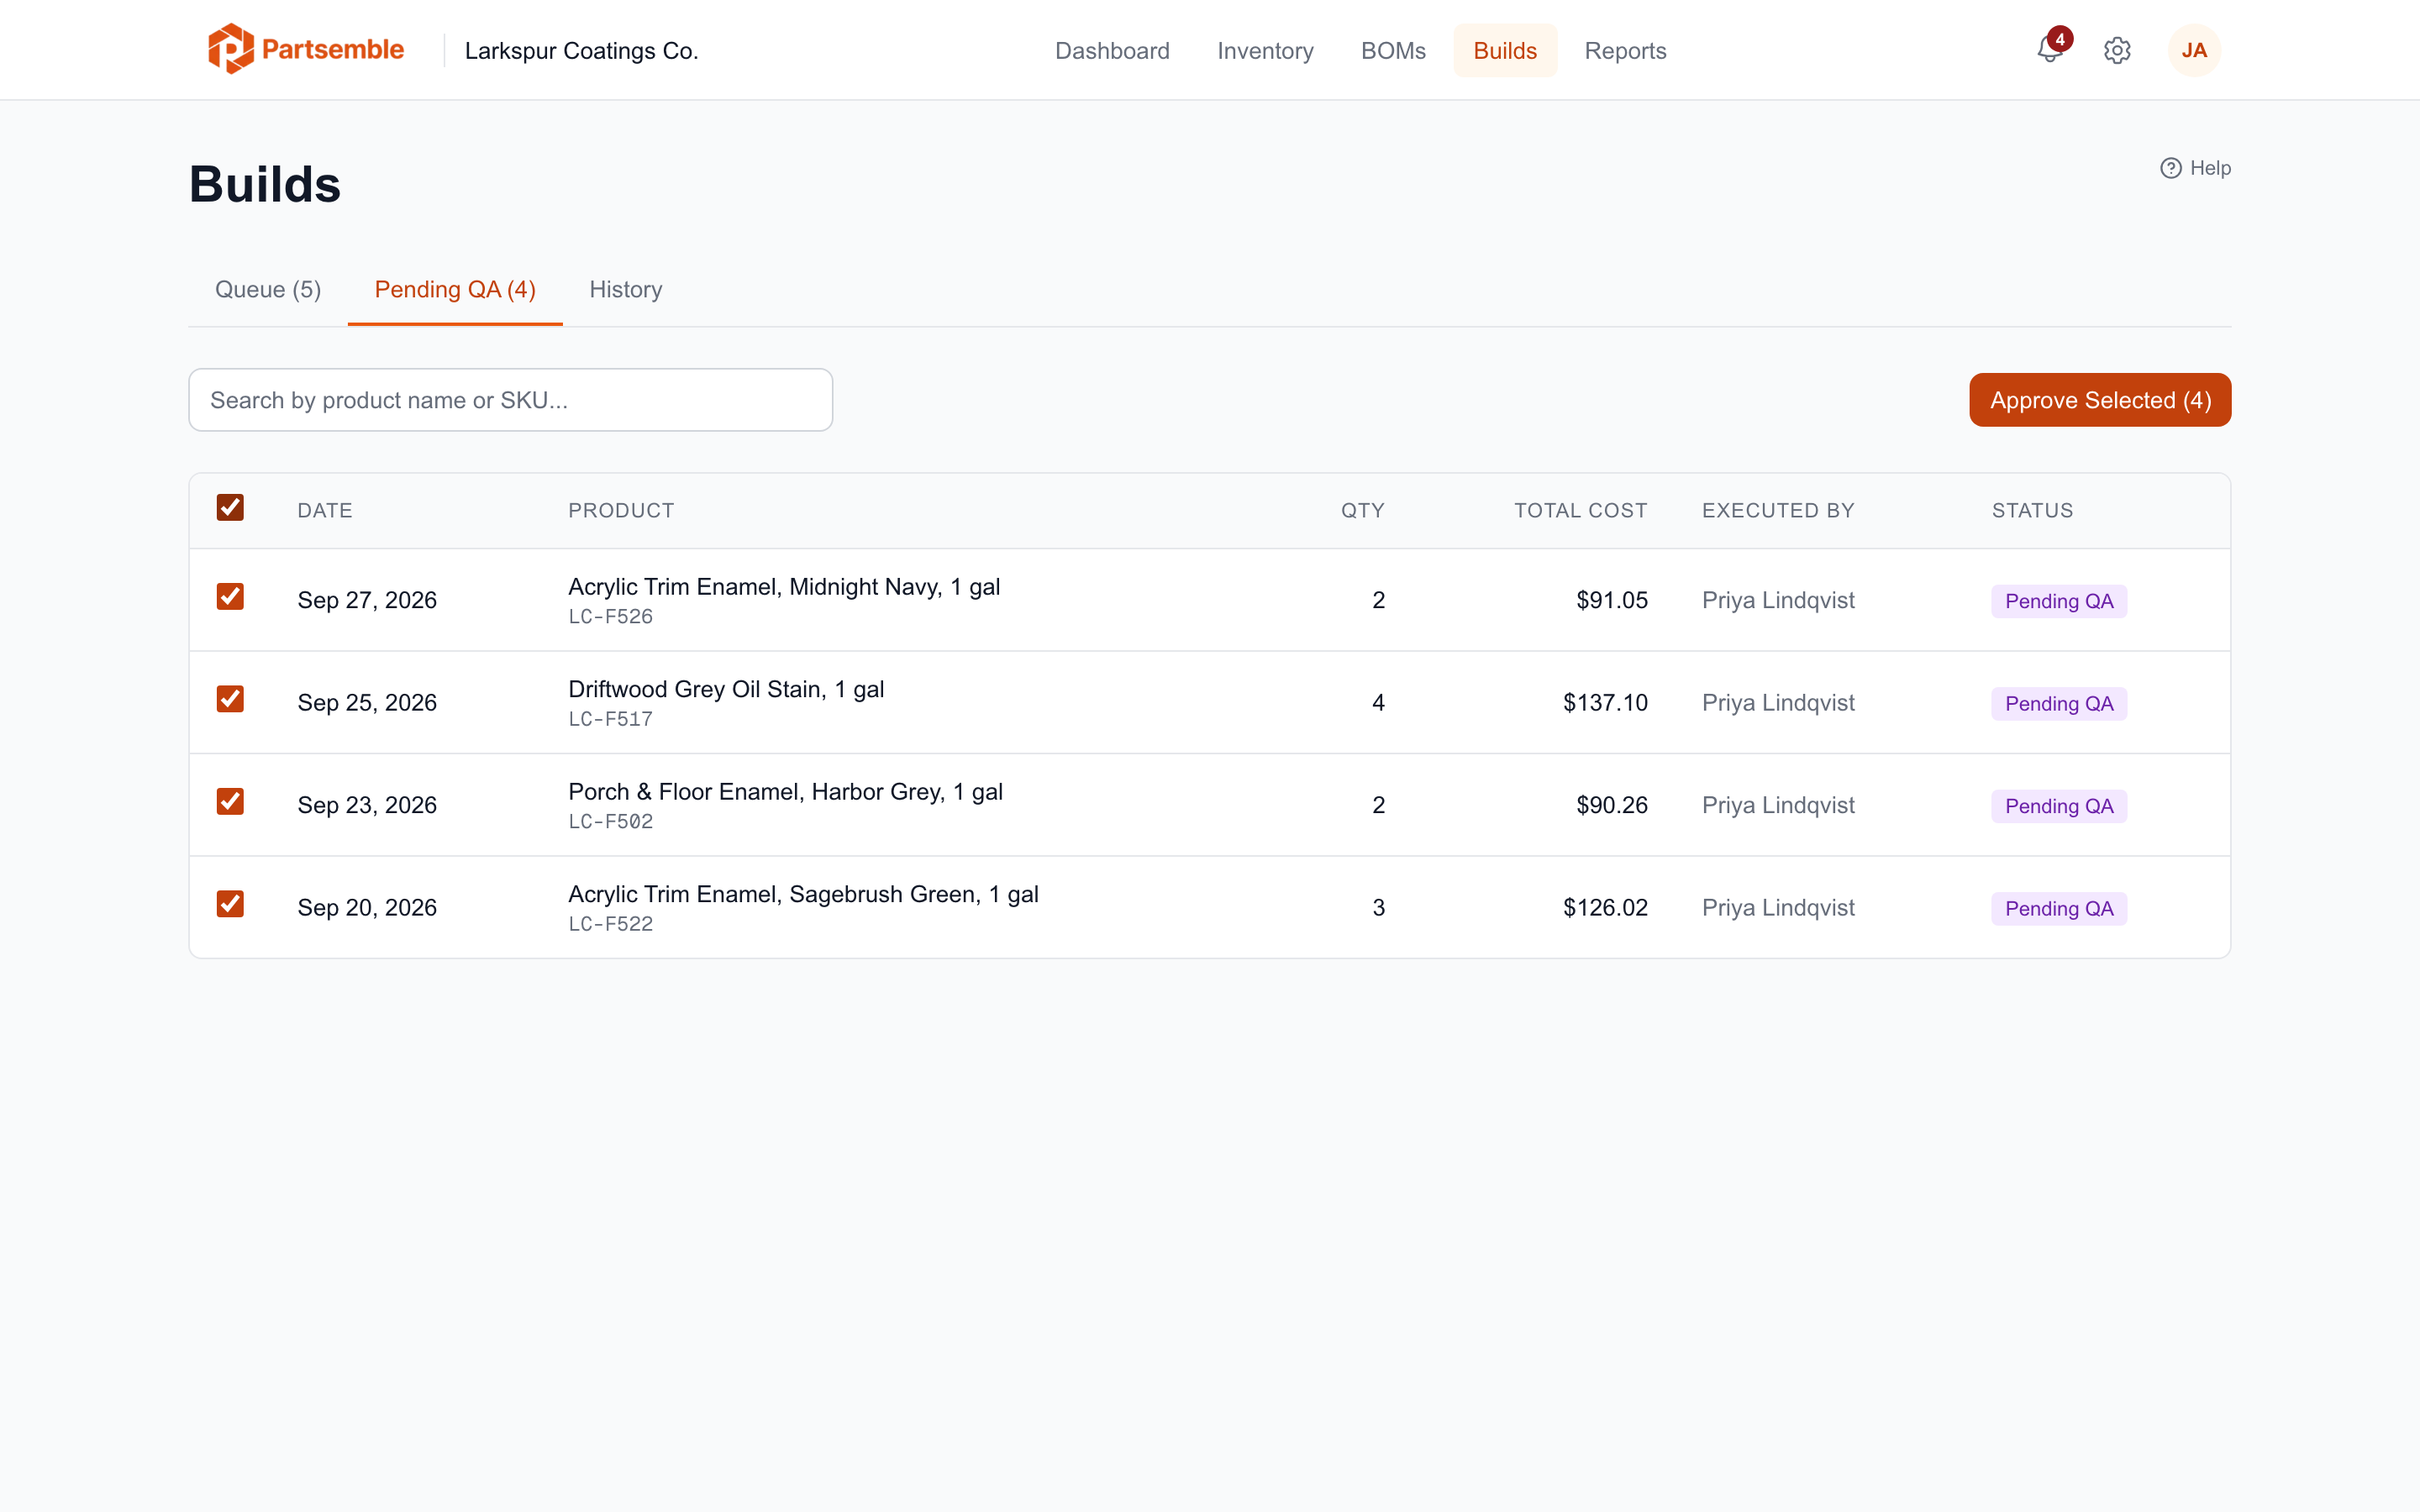This screenshot has height=1512, width=2420.
Task: Click the QTY column header
Action: (1363, 511)
